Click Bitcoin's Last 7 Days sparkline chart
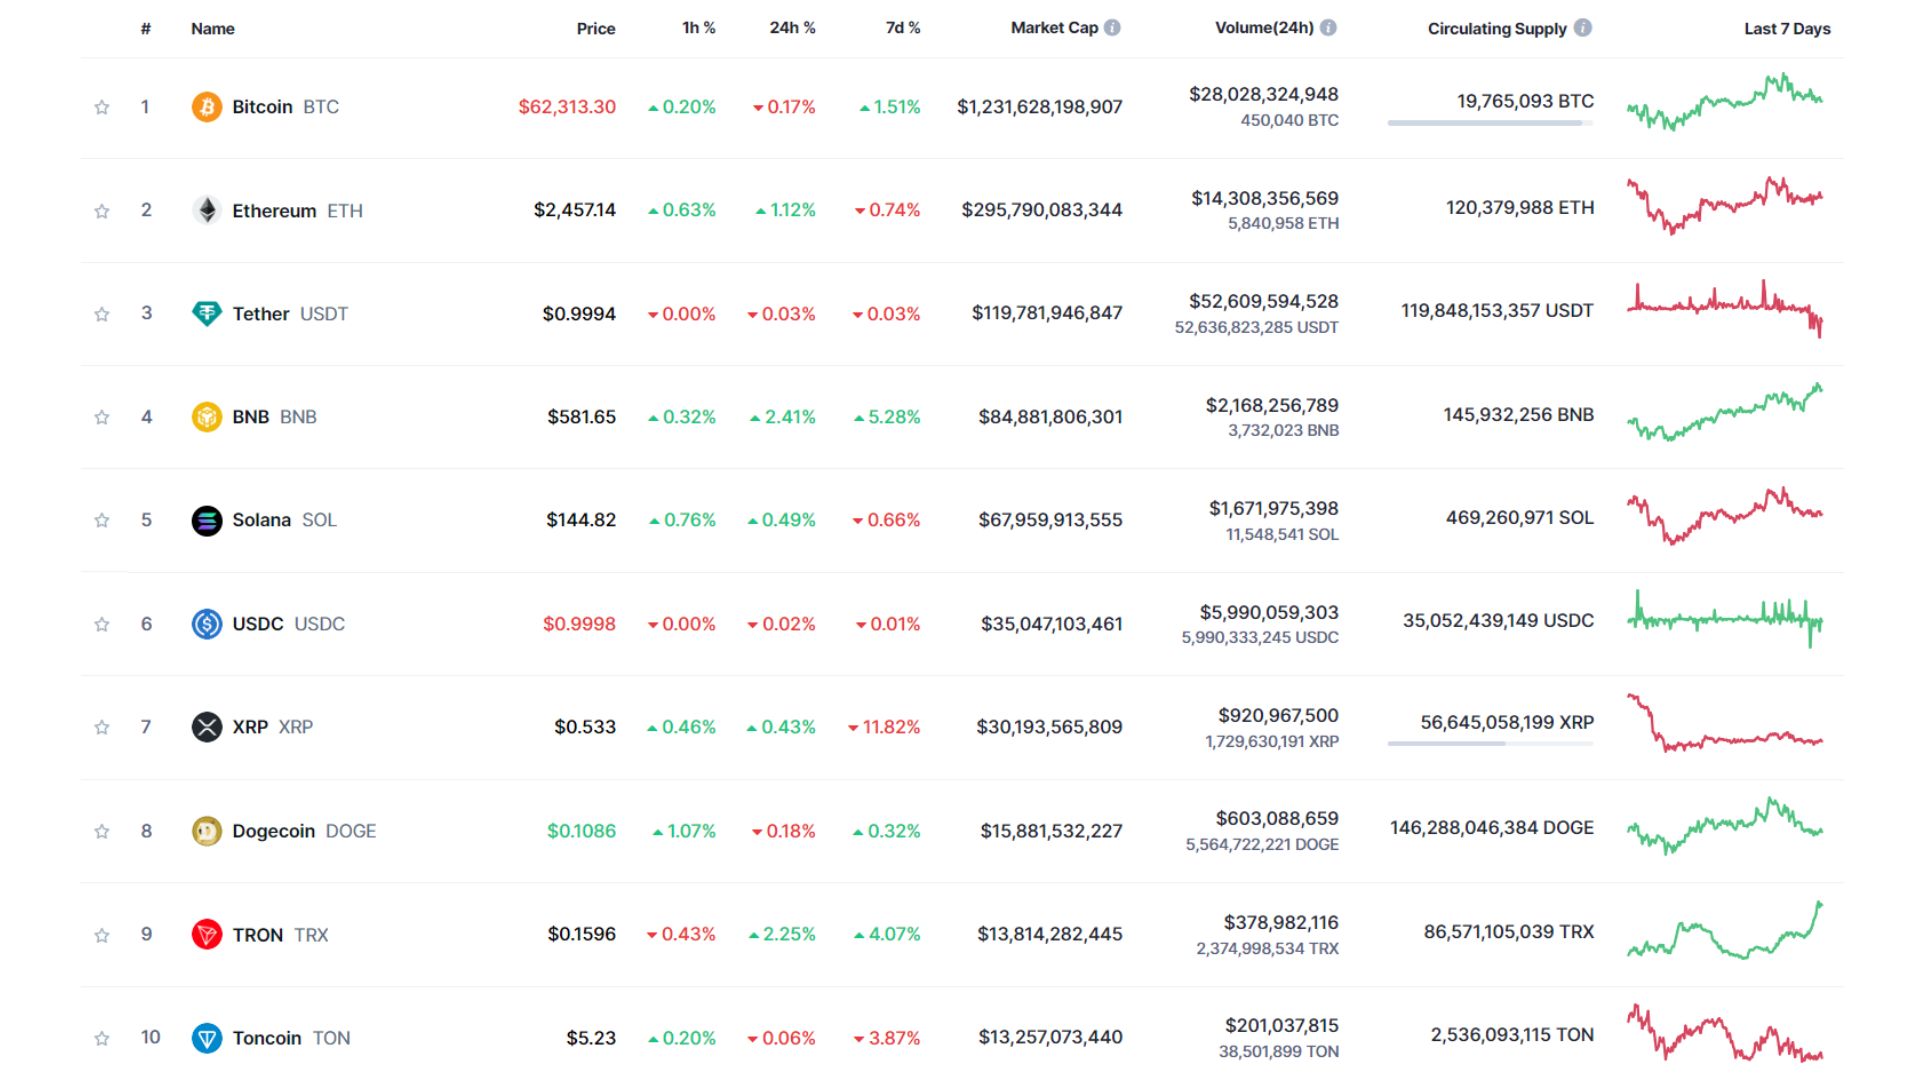The image size is (1920, 1080). [1725, 106]
